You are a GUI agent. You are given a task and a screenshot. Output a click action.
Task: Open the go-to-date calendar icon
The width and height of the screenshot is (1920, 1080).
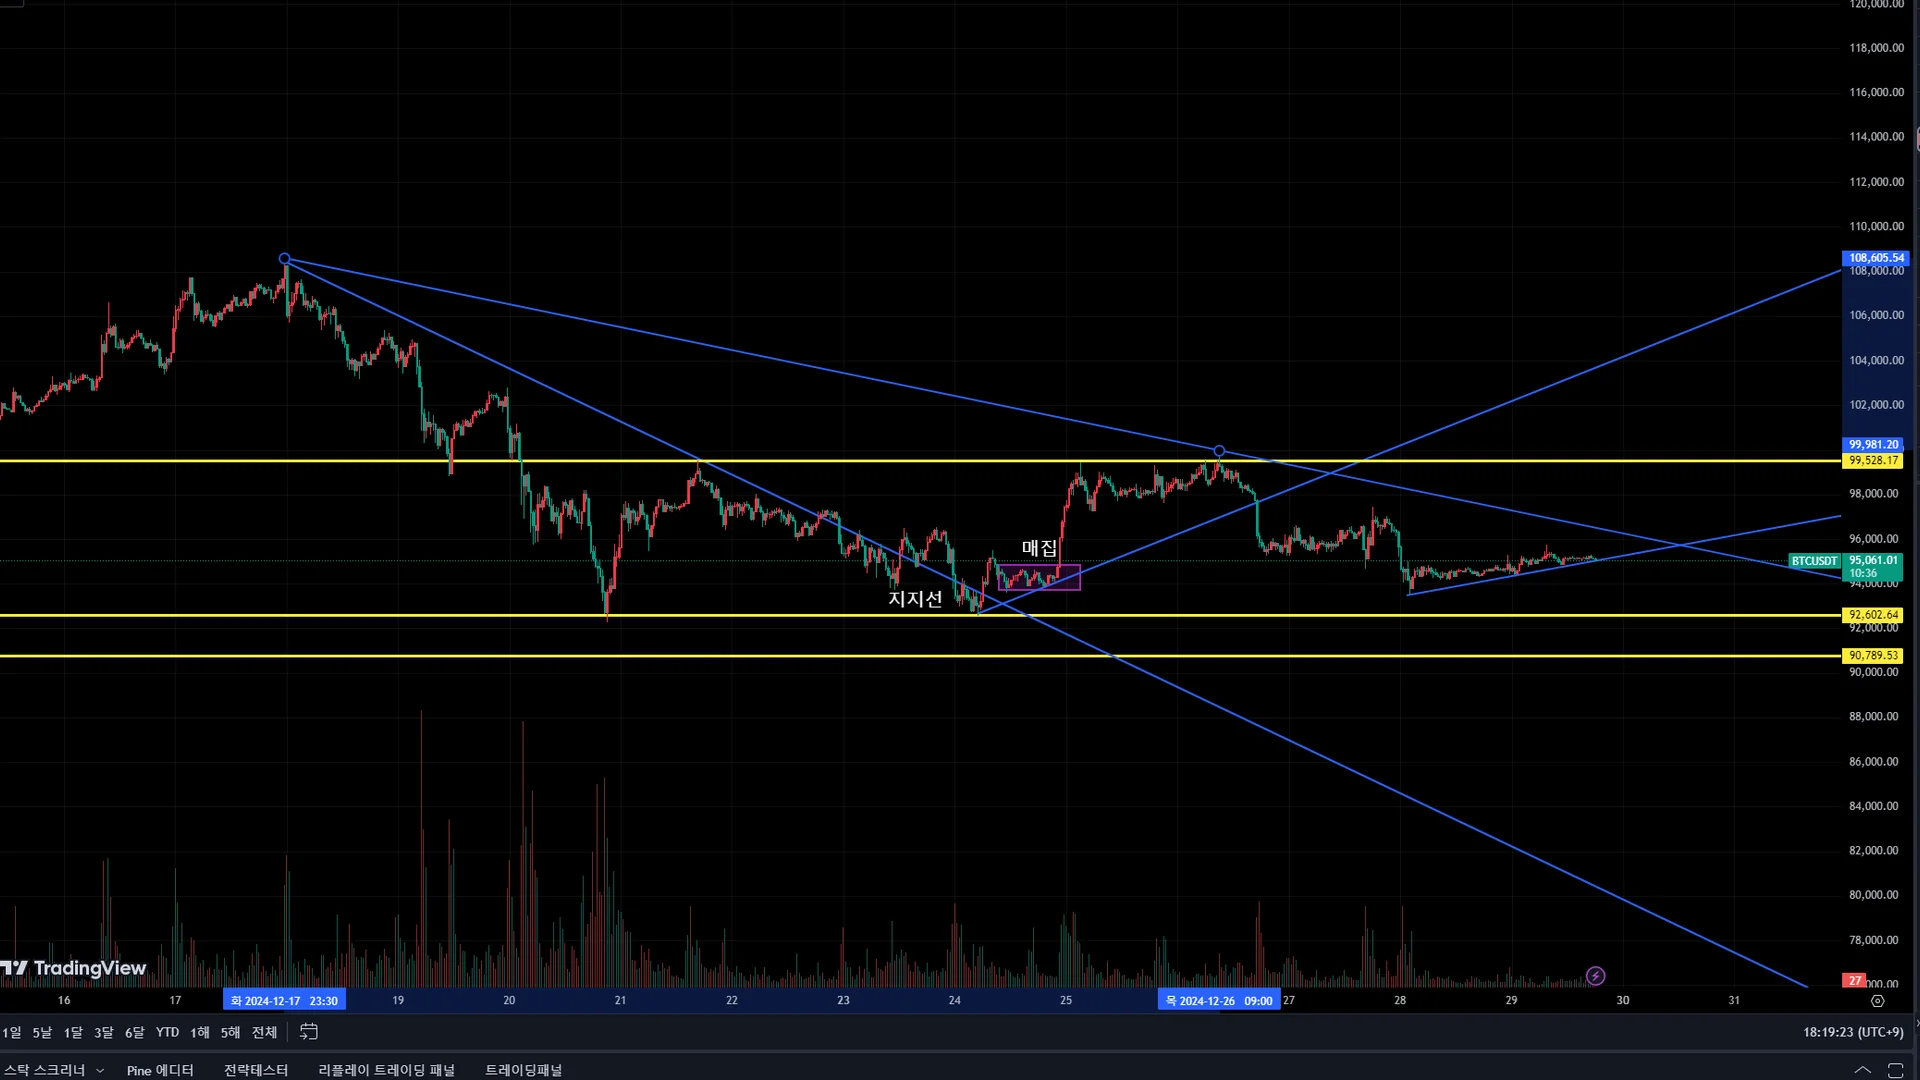coord(309,1031)
